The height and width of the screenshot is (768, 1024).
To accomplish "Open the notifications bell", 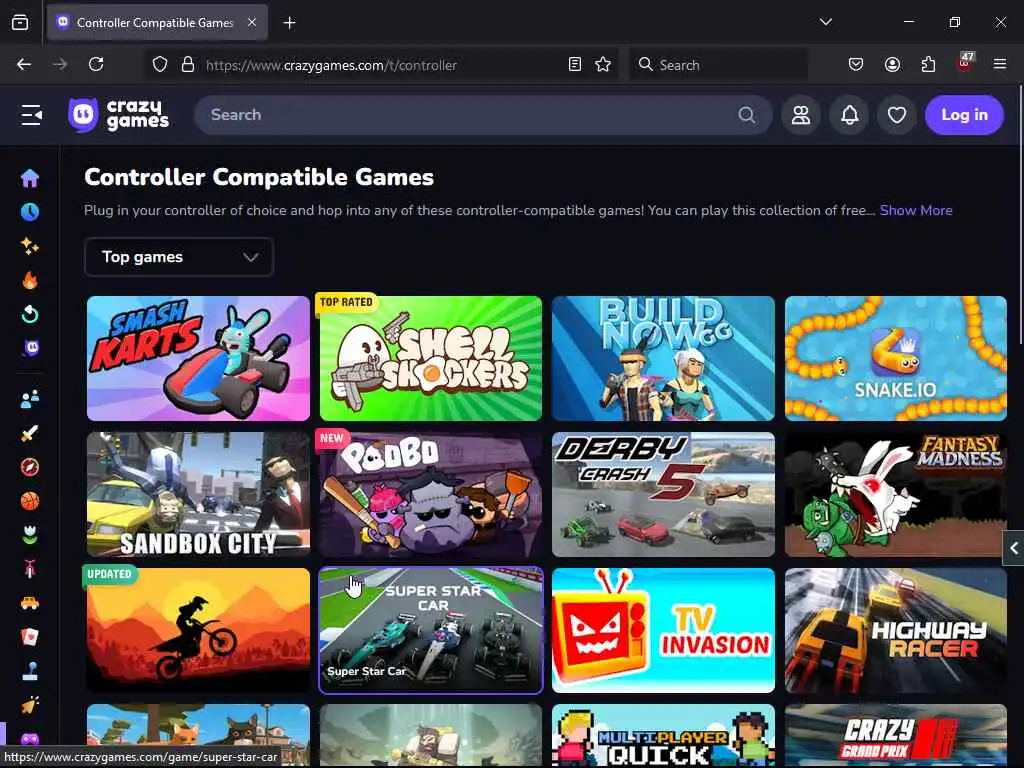I will (x=849, y=115).
